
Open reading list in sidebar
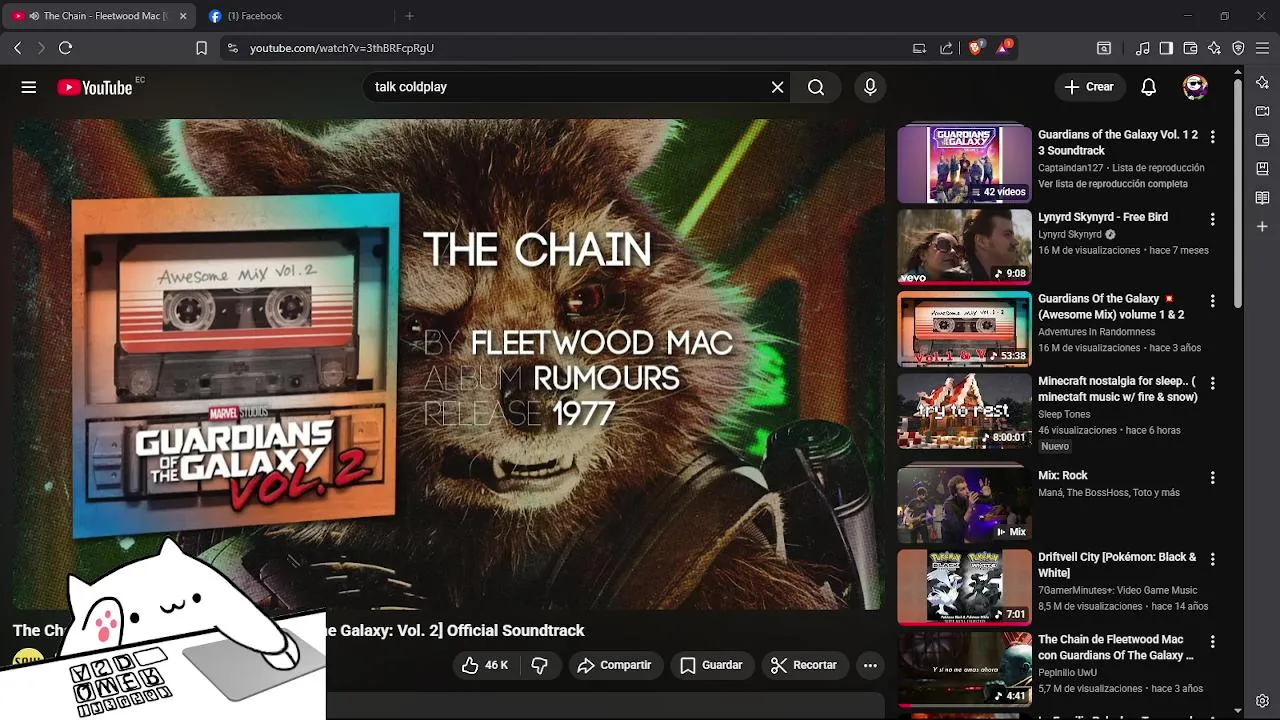coord(1262,198)
